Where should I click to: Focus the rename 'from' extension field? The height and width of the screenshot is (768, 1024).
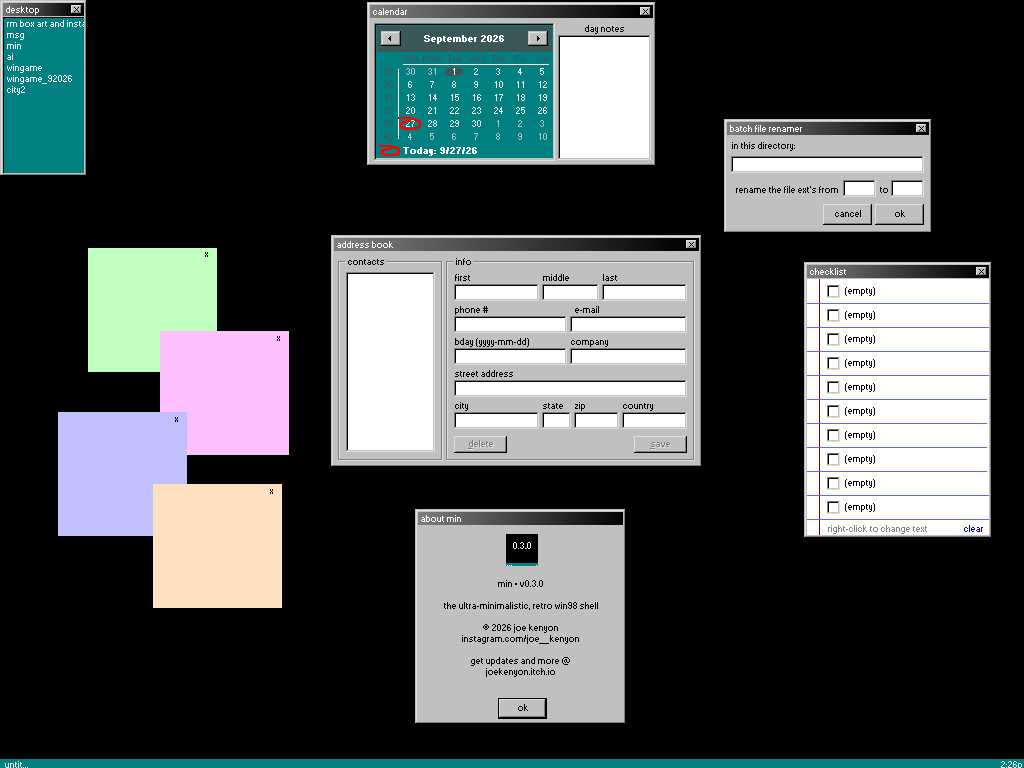(859, 189)
